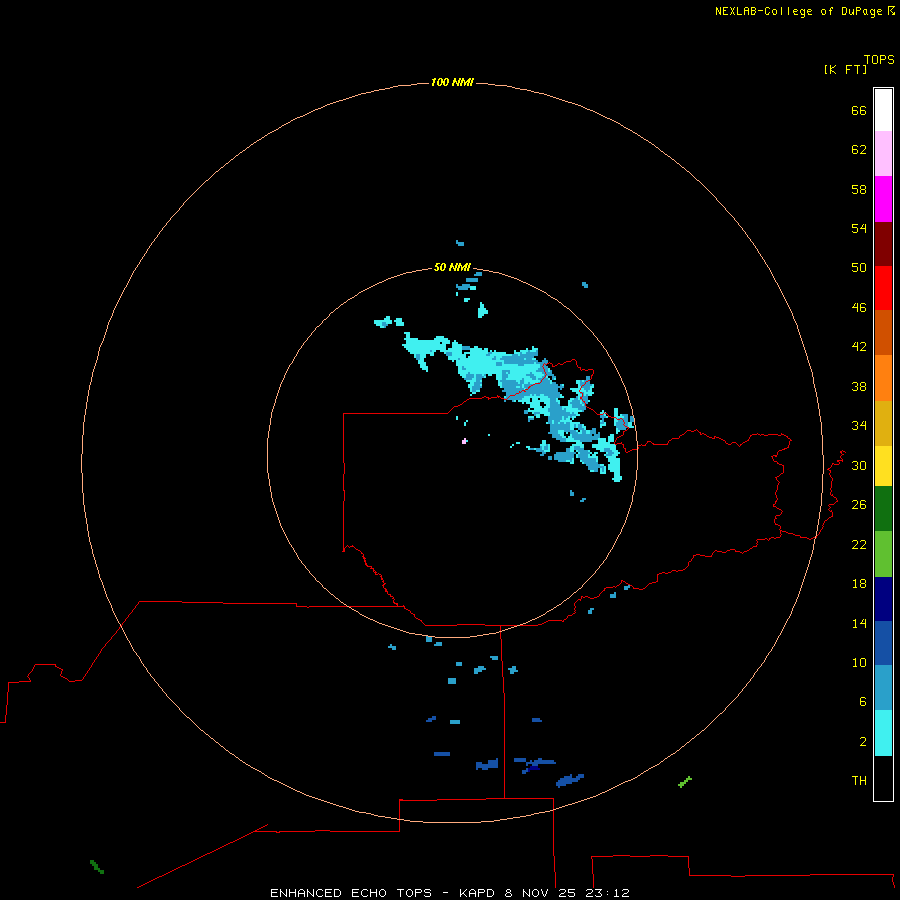Click the 2 legend value

(862, 741)
